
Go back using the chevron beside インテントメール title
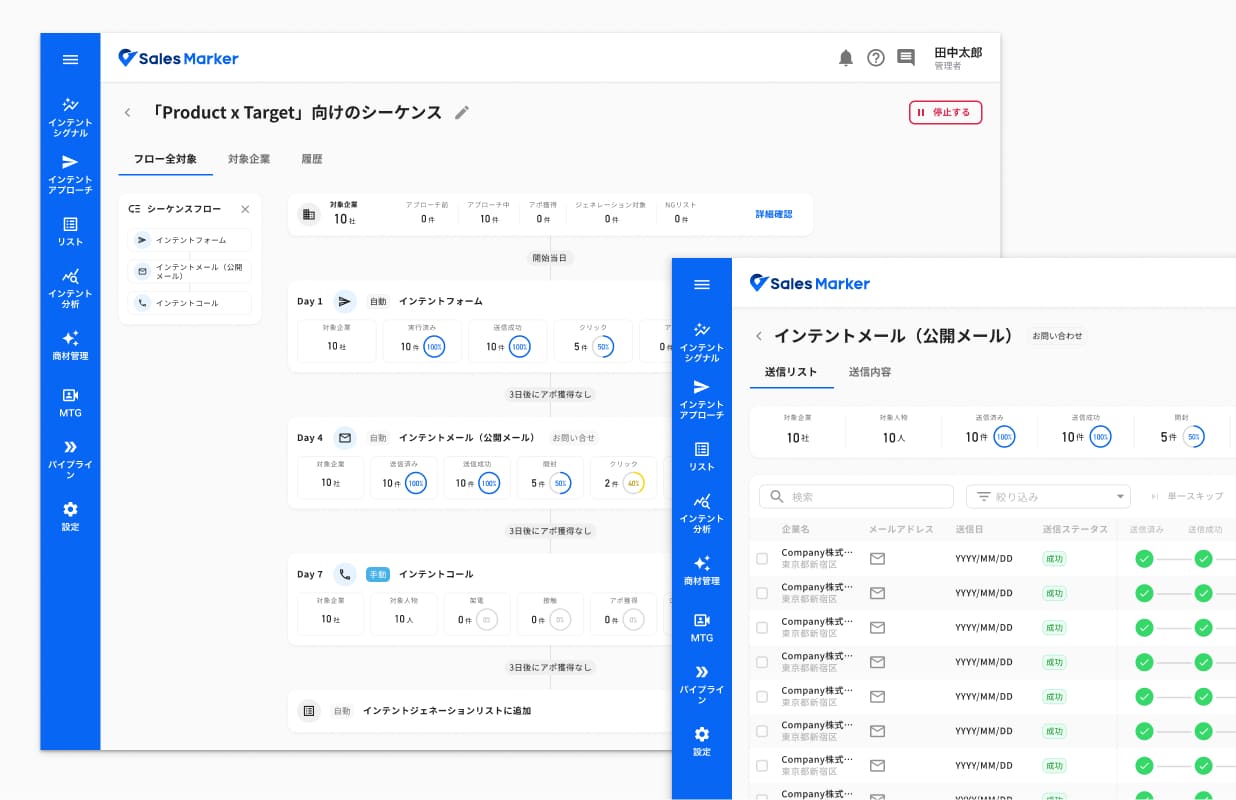(759, 336)
